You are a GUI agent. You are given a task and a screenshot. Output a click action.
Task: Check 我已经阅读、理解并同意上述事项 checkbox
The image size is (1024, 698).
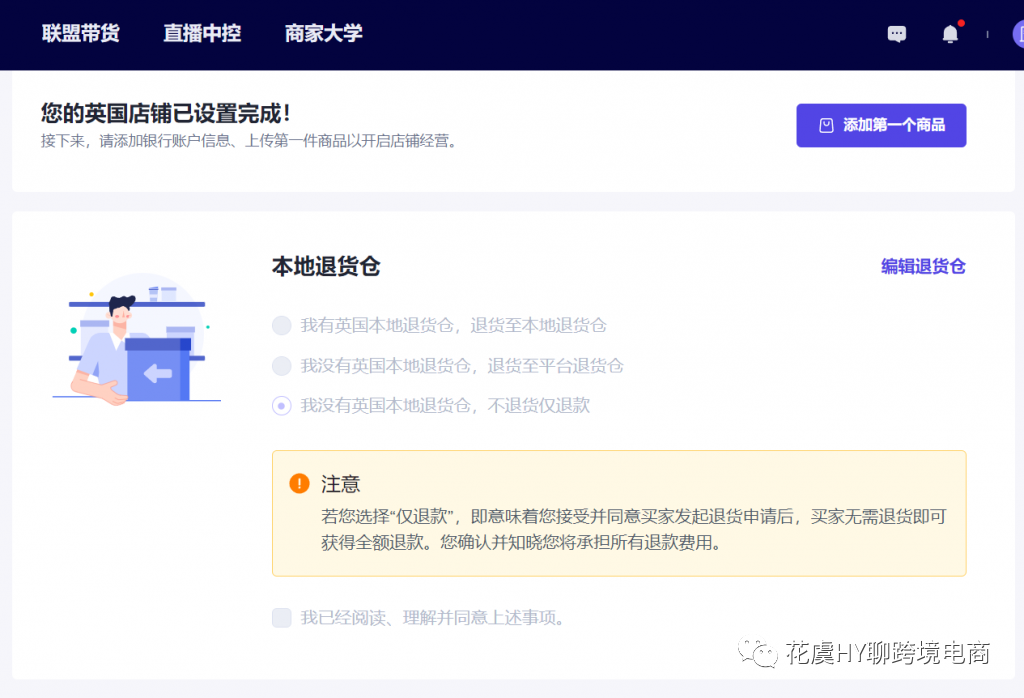click(282, 618)
